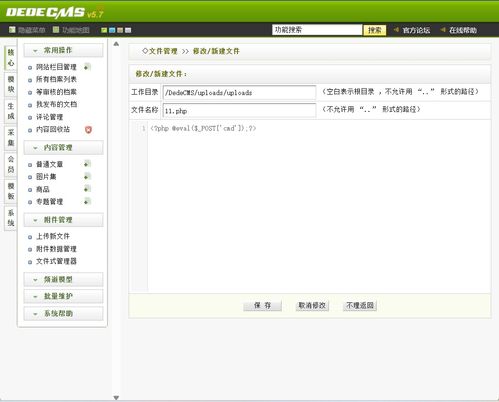Click add icon next to 专题管理
The image size is (499, 402).
tap(87, 201)
